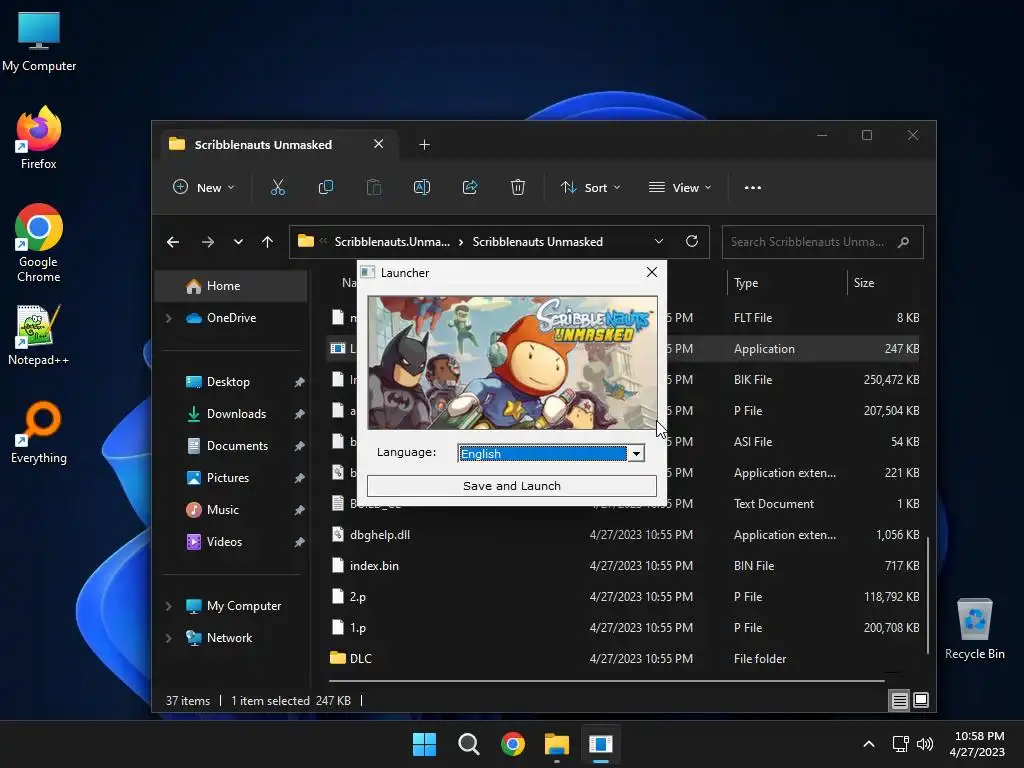This screenshot has height=768, width=1024.
Task: Click the Share icon in toolbar
Action: pyautogui.click(x=470, y=187)
